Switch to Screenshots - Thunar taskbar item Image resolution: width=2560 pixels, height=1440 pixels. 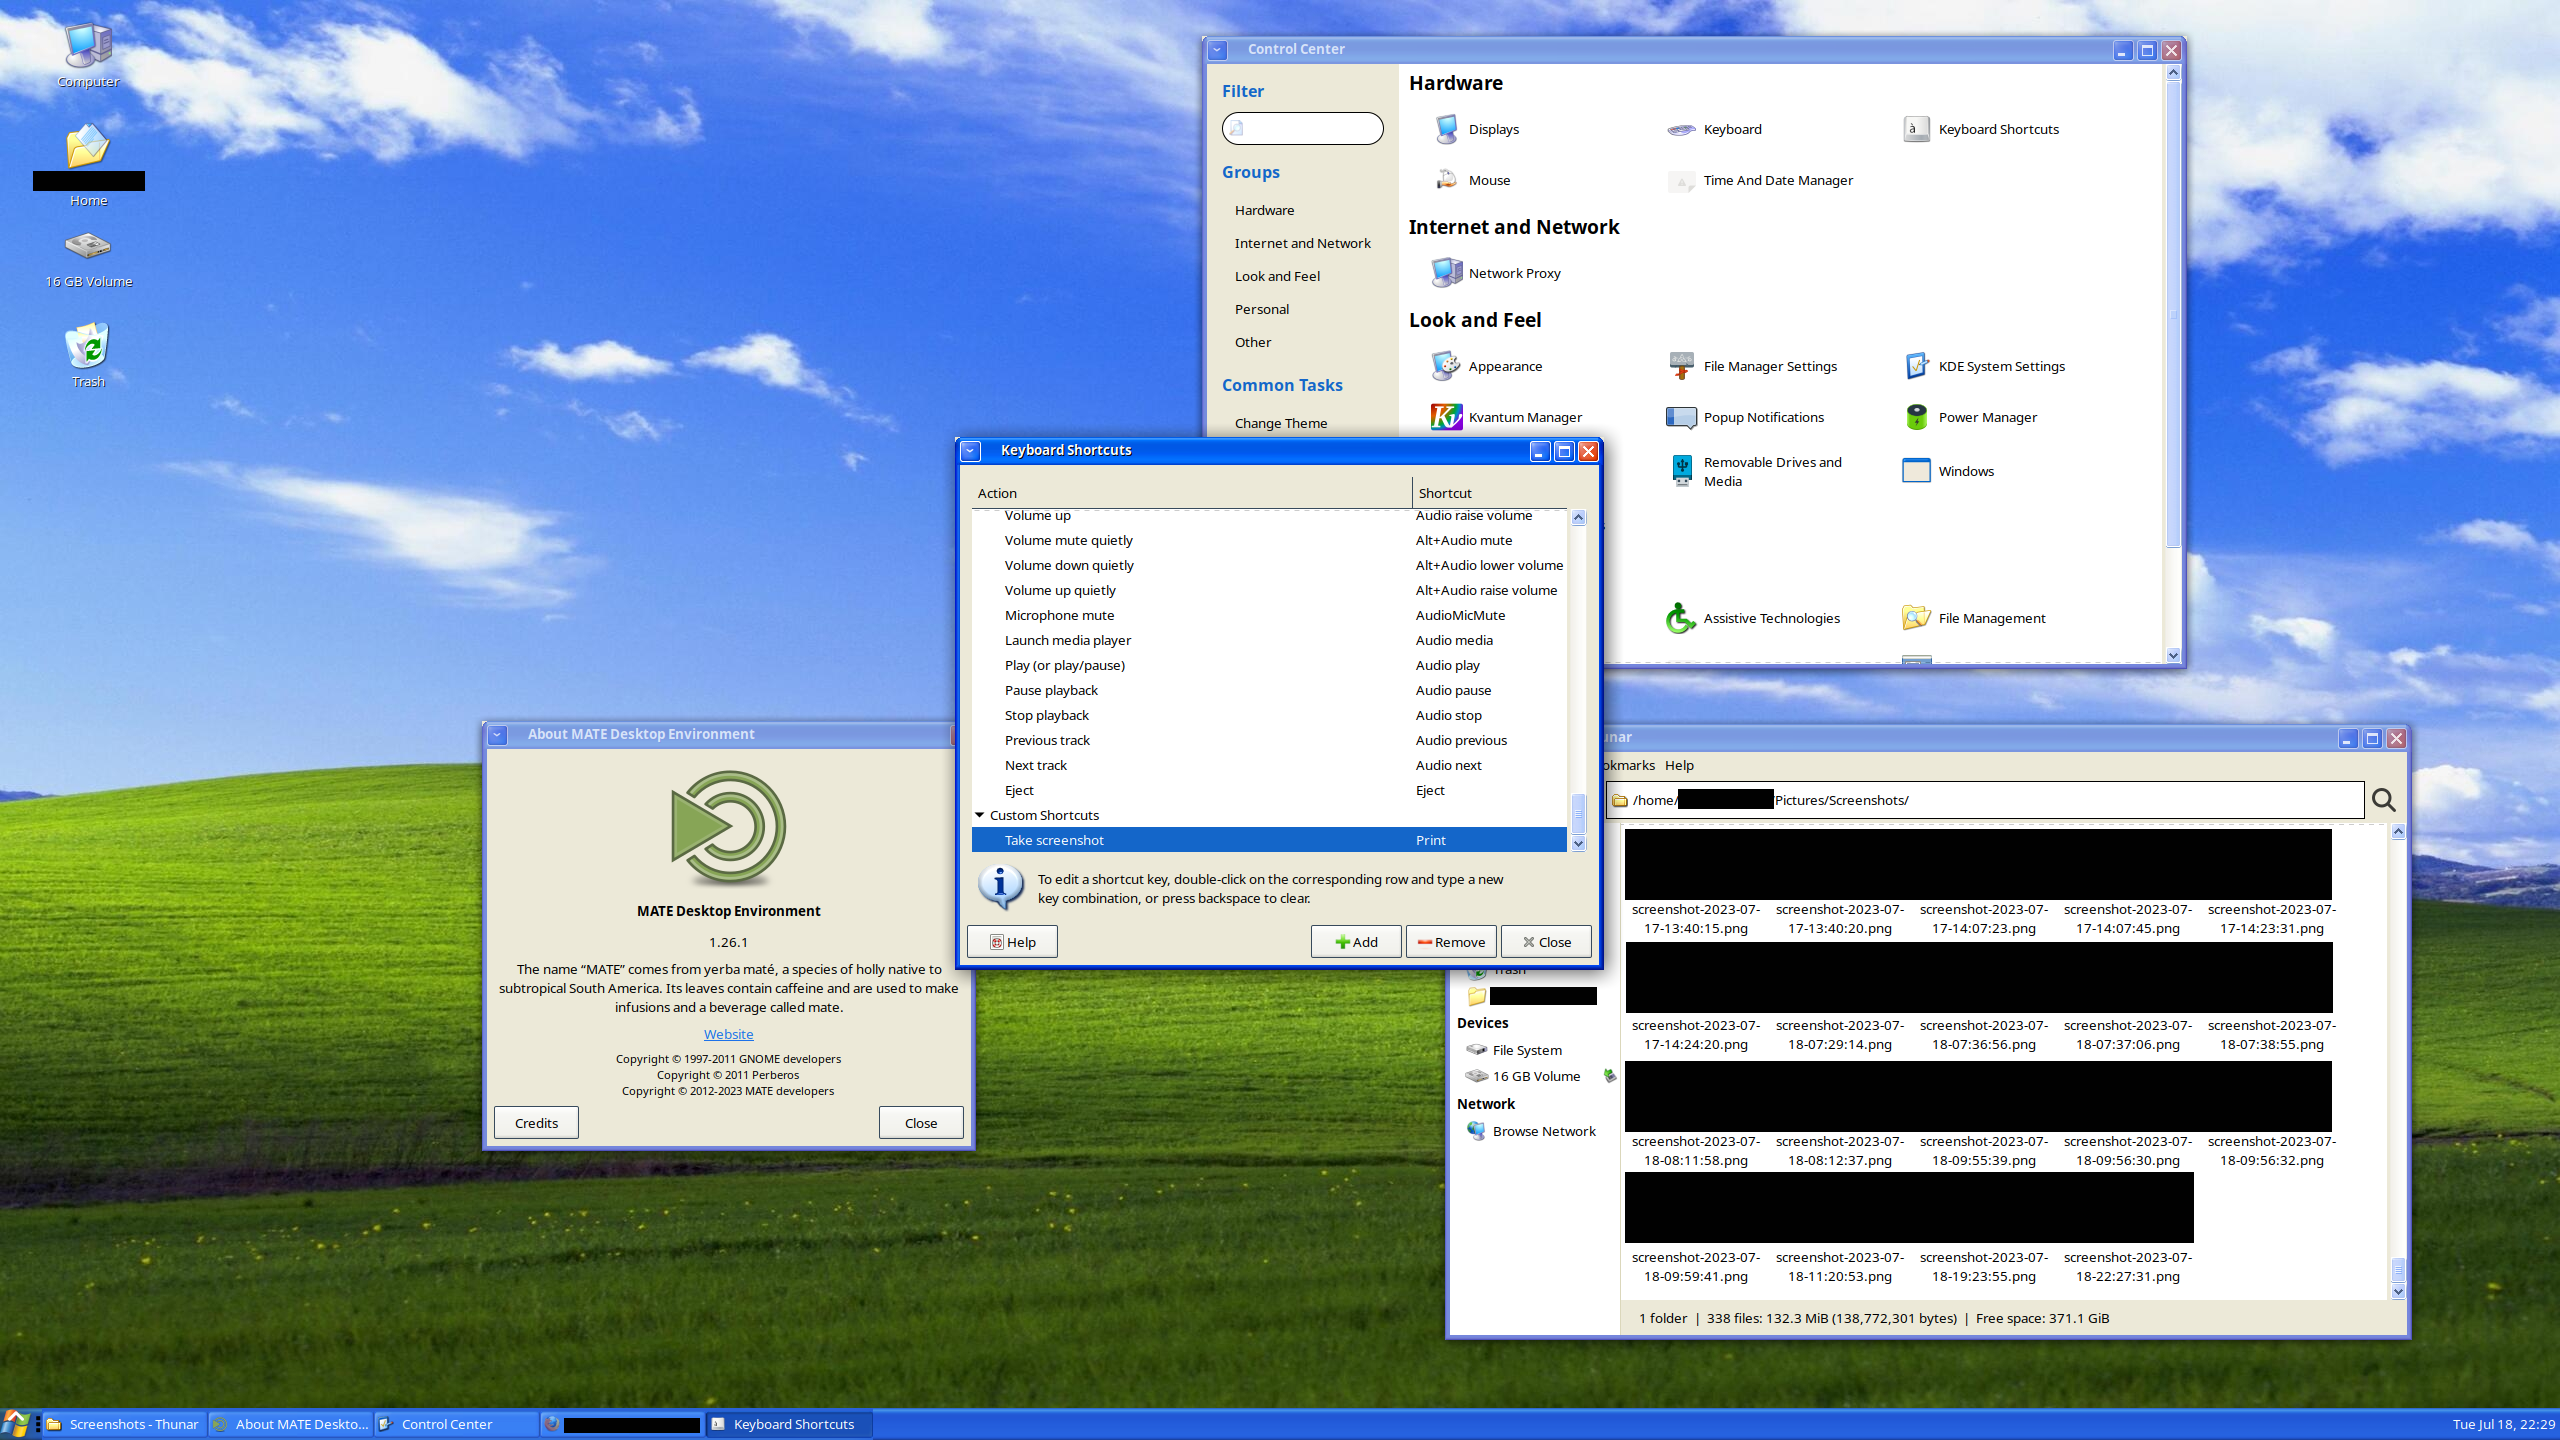[124, 1424]
